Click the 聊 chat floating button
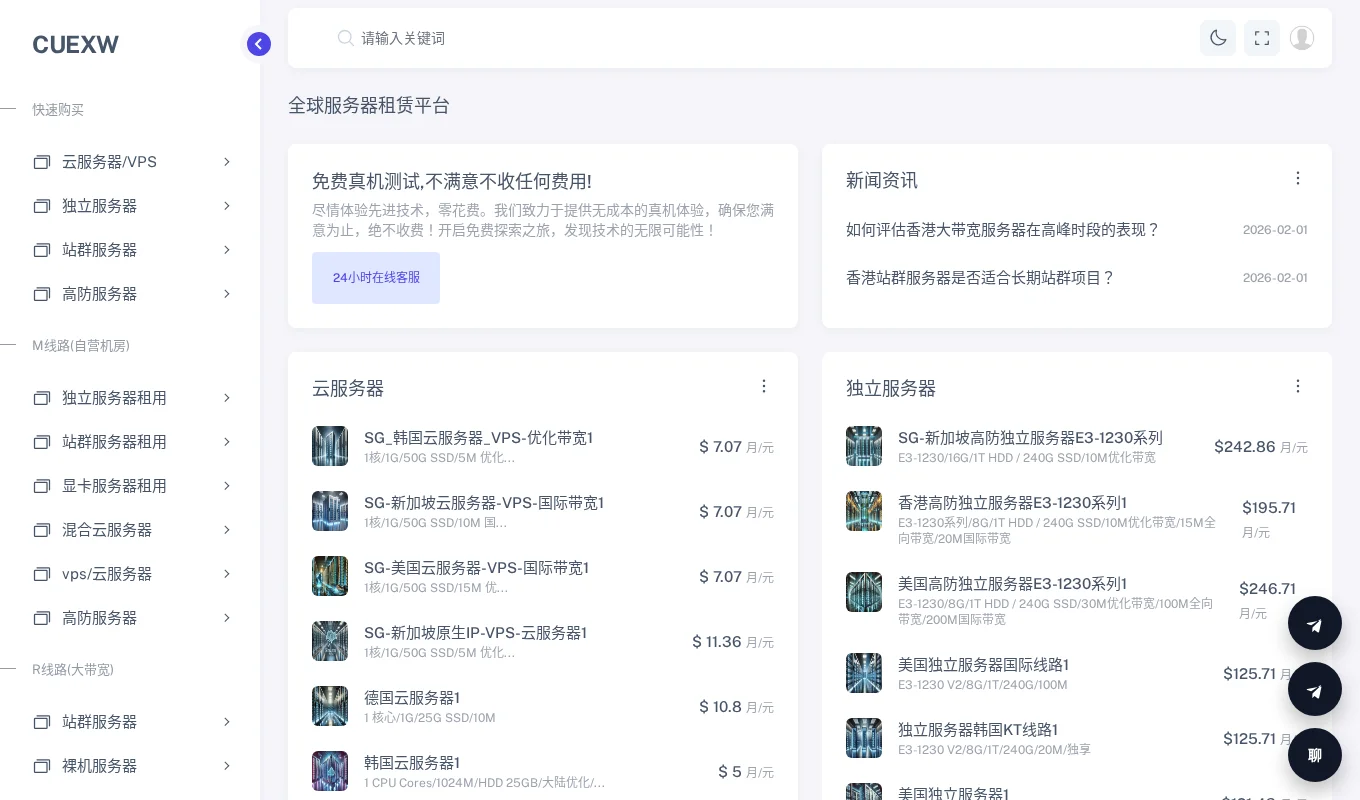Screen dimensions: 1360x800 click(1315, 755)
